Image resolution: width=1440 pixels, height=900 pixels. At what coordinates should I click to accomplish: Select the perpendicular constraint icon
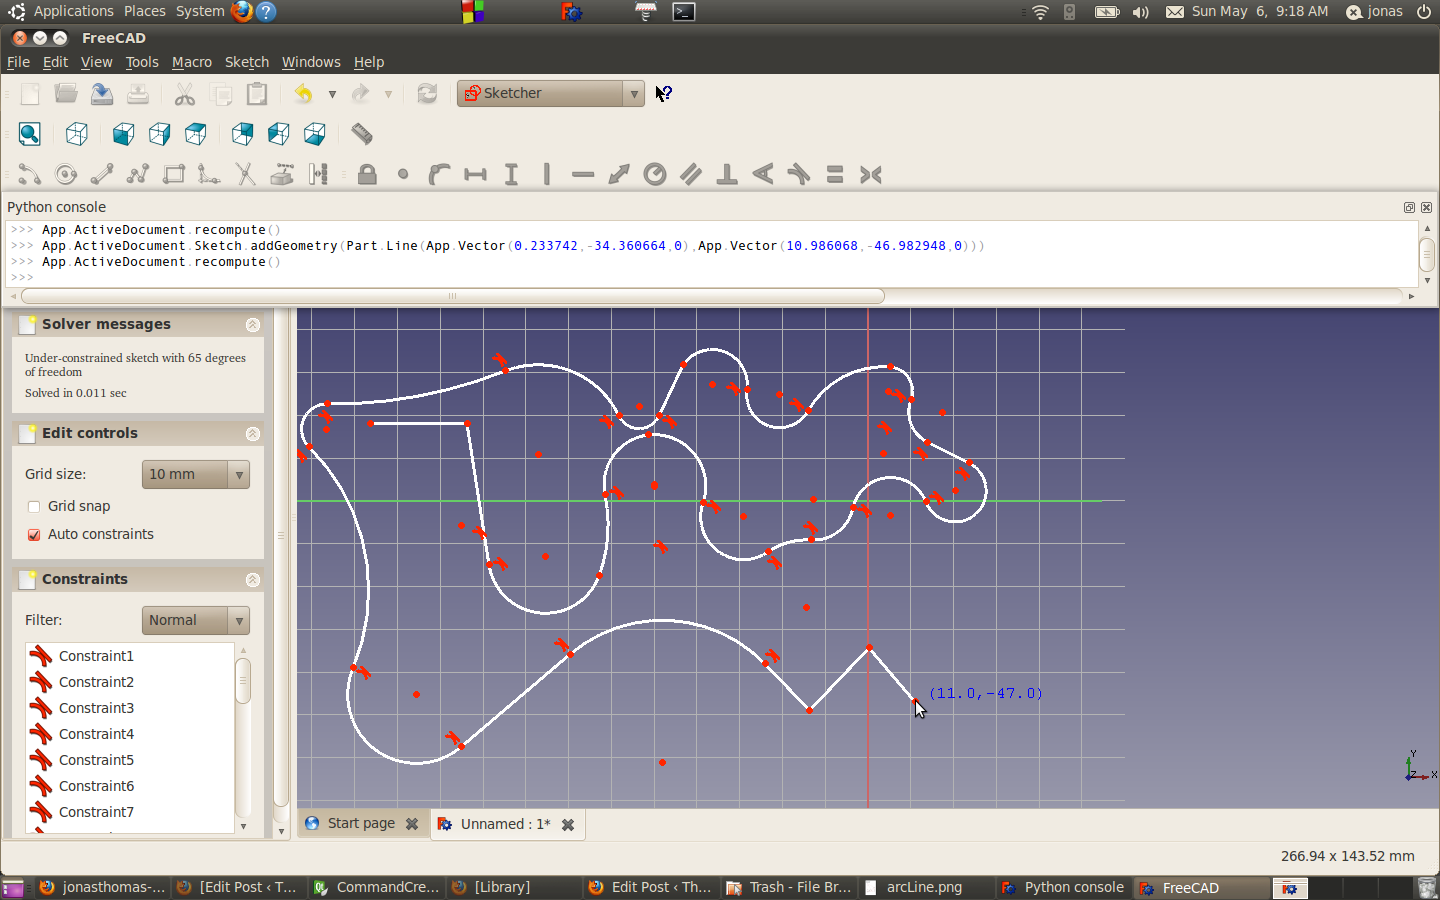pos(727,175)
